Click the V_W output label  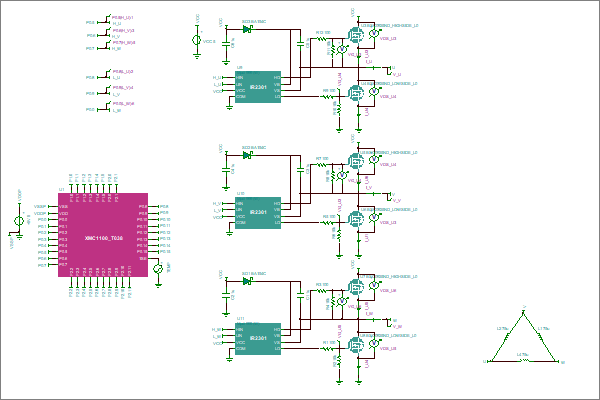click(x=397, y=327)
